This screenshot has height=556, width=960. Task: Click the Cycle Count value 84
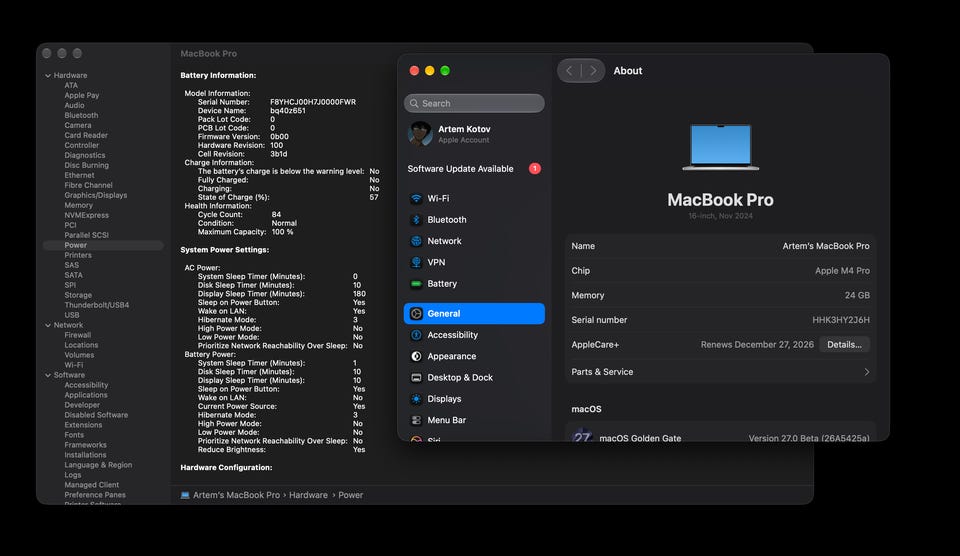pos(276,214)
